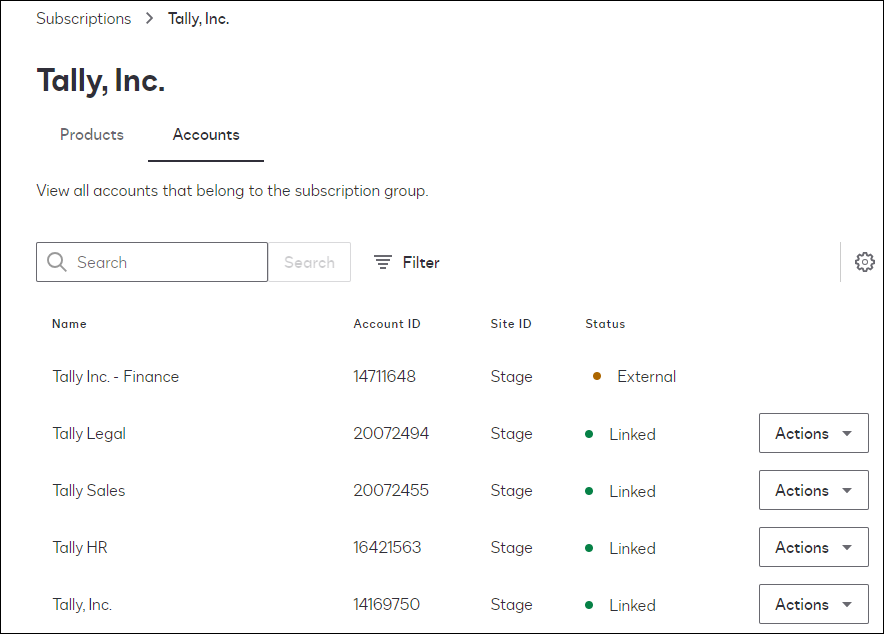The height and width of the screenshot is (634, 884).
Task: Sort by the Account ID column header
Action: [387, 324]
